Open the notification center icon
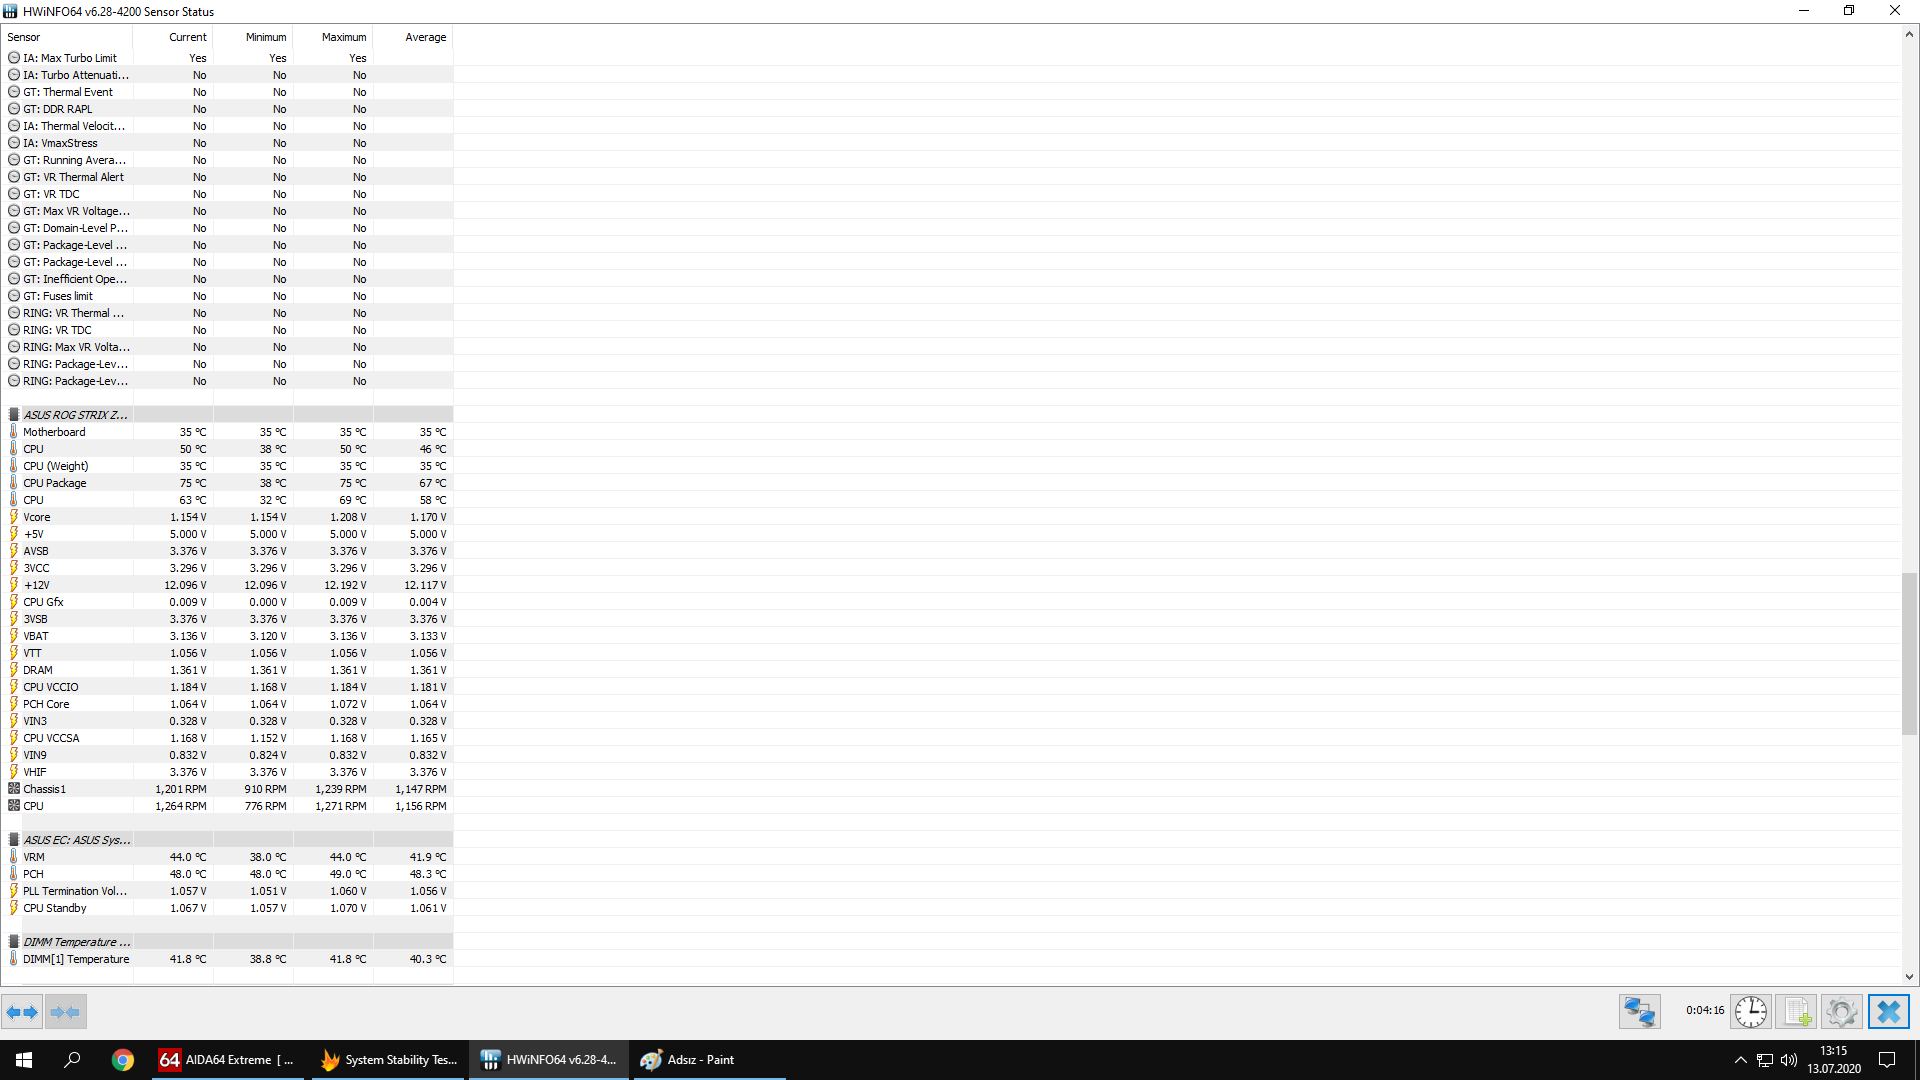 (1887, 1060)
